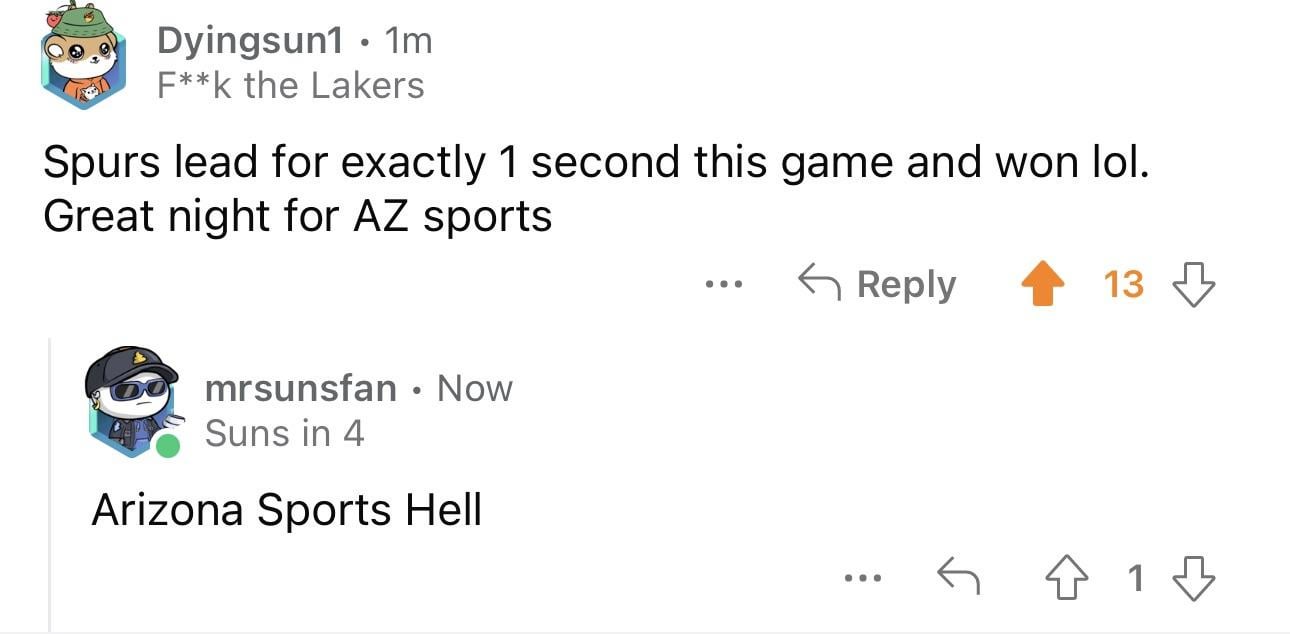This screenshot has width=1290, height=634.
Task: Open Dyingsun1's avatar profile picture
Action: pyautogui.click(x=84, y=62)
